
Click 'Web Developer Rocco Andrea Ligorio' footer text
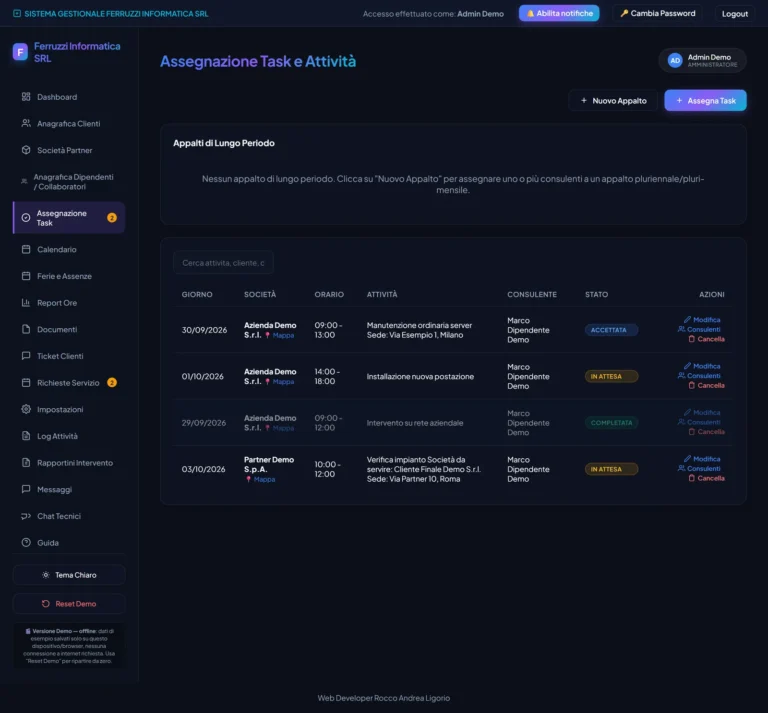[384, 698]
